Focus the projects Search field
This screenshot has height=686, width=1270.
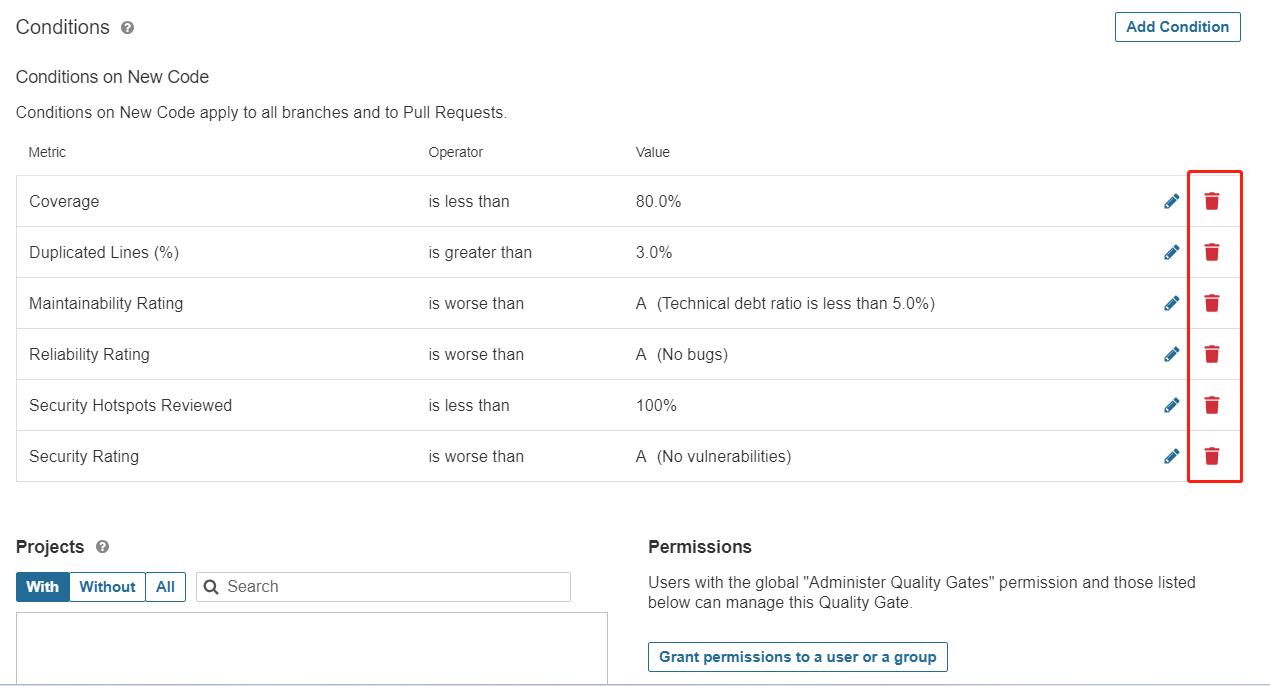[x=383, y=587]
